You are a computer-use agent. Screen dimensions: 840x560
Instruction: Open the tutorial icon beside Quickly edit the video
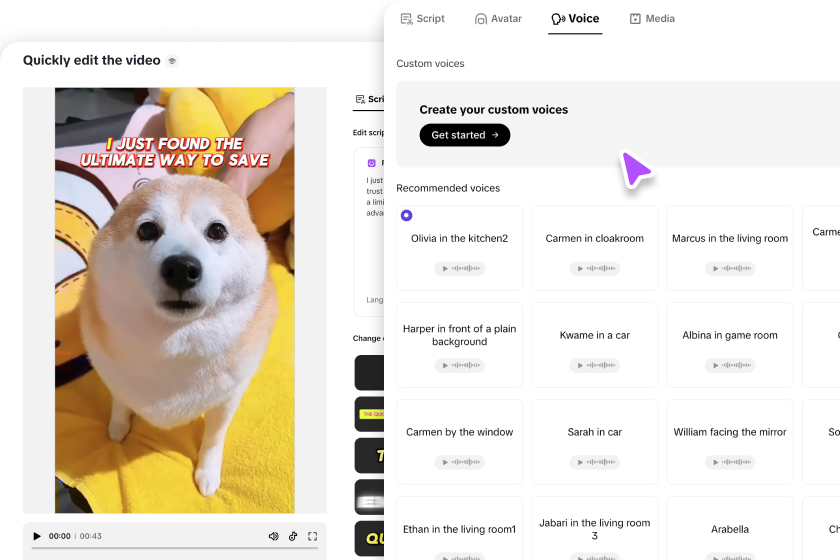(x=172, y=61)
